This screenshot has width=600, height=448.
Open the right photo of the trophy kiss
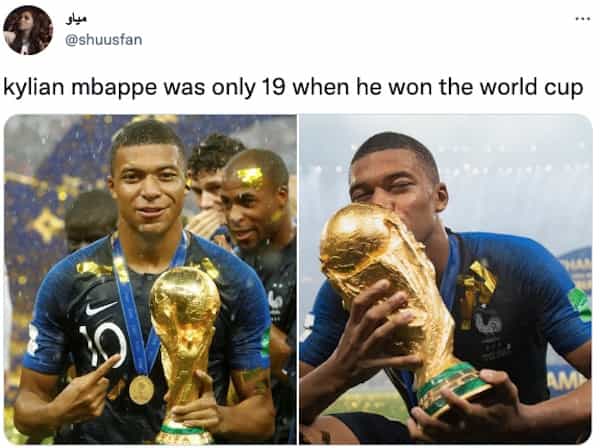(x=446, y=279)
